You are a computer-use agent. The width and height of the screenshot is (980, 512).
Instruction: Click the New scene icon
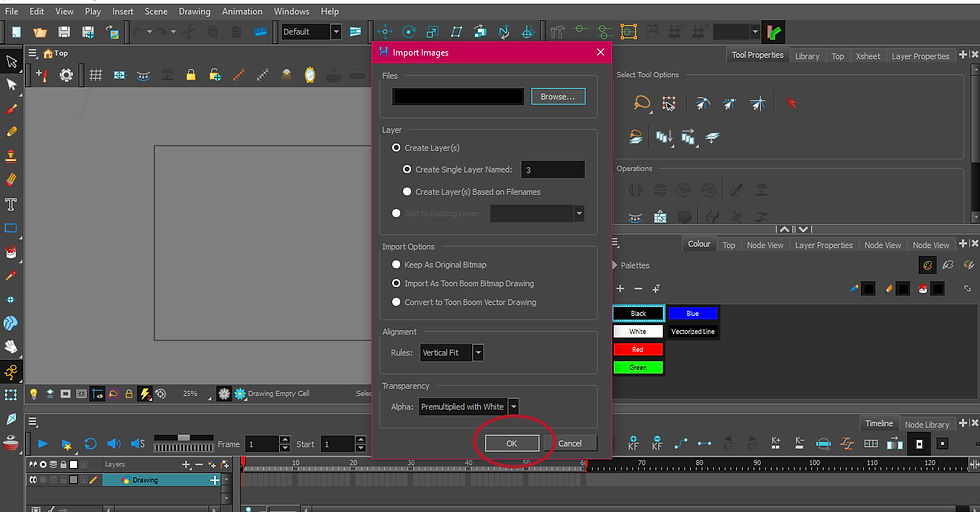tap(16, 32)
